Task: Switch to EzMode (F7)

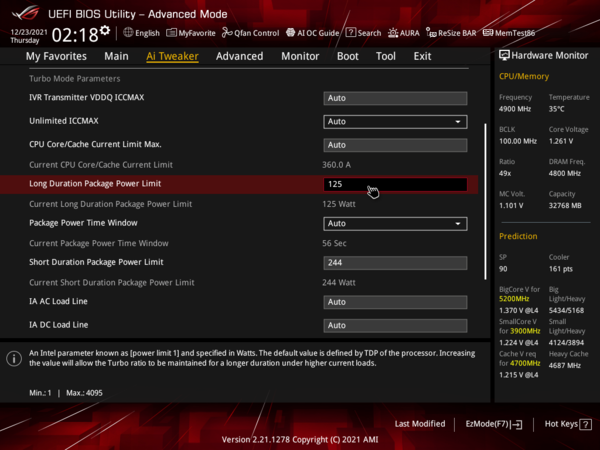Action: 493,424
